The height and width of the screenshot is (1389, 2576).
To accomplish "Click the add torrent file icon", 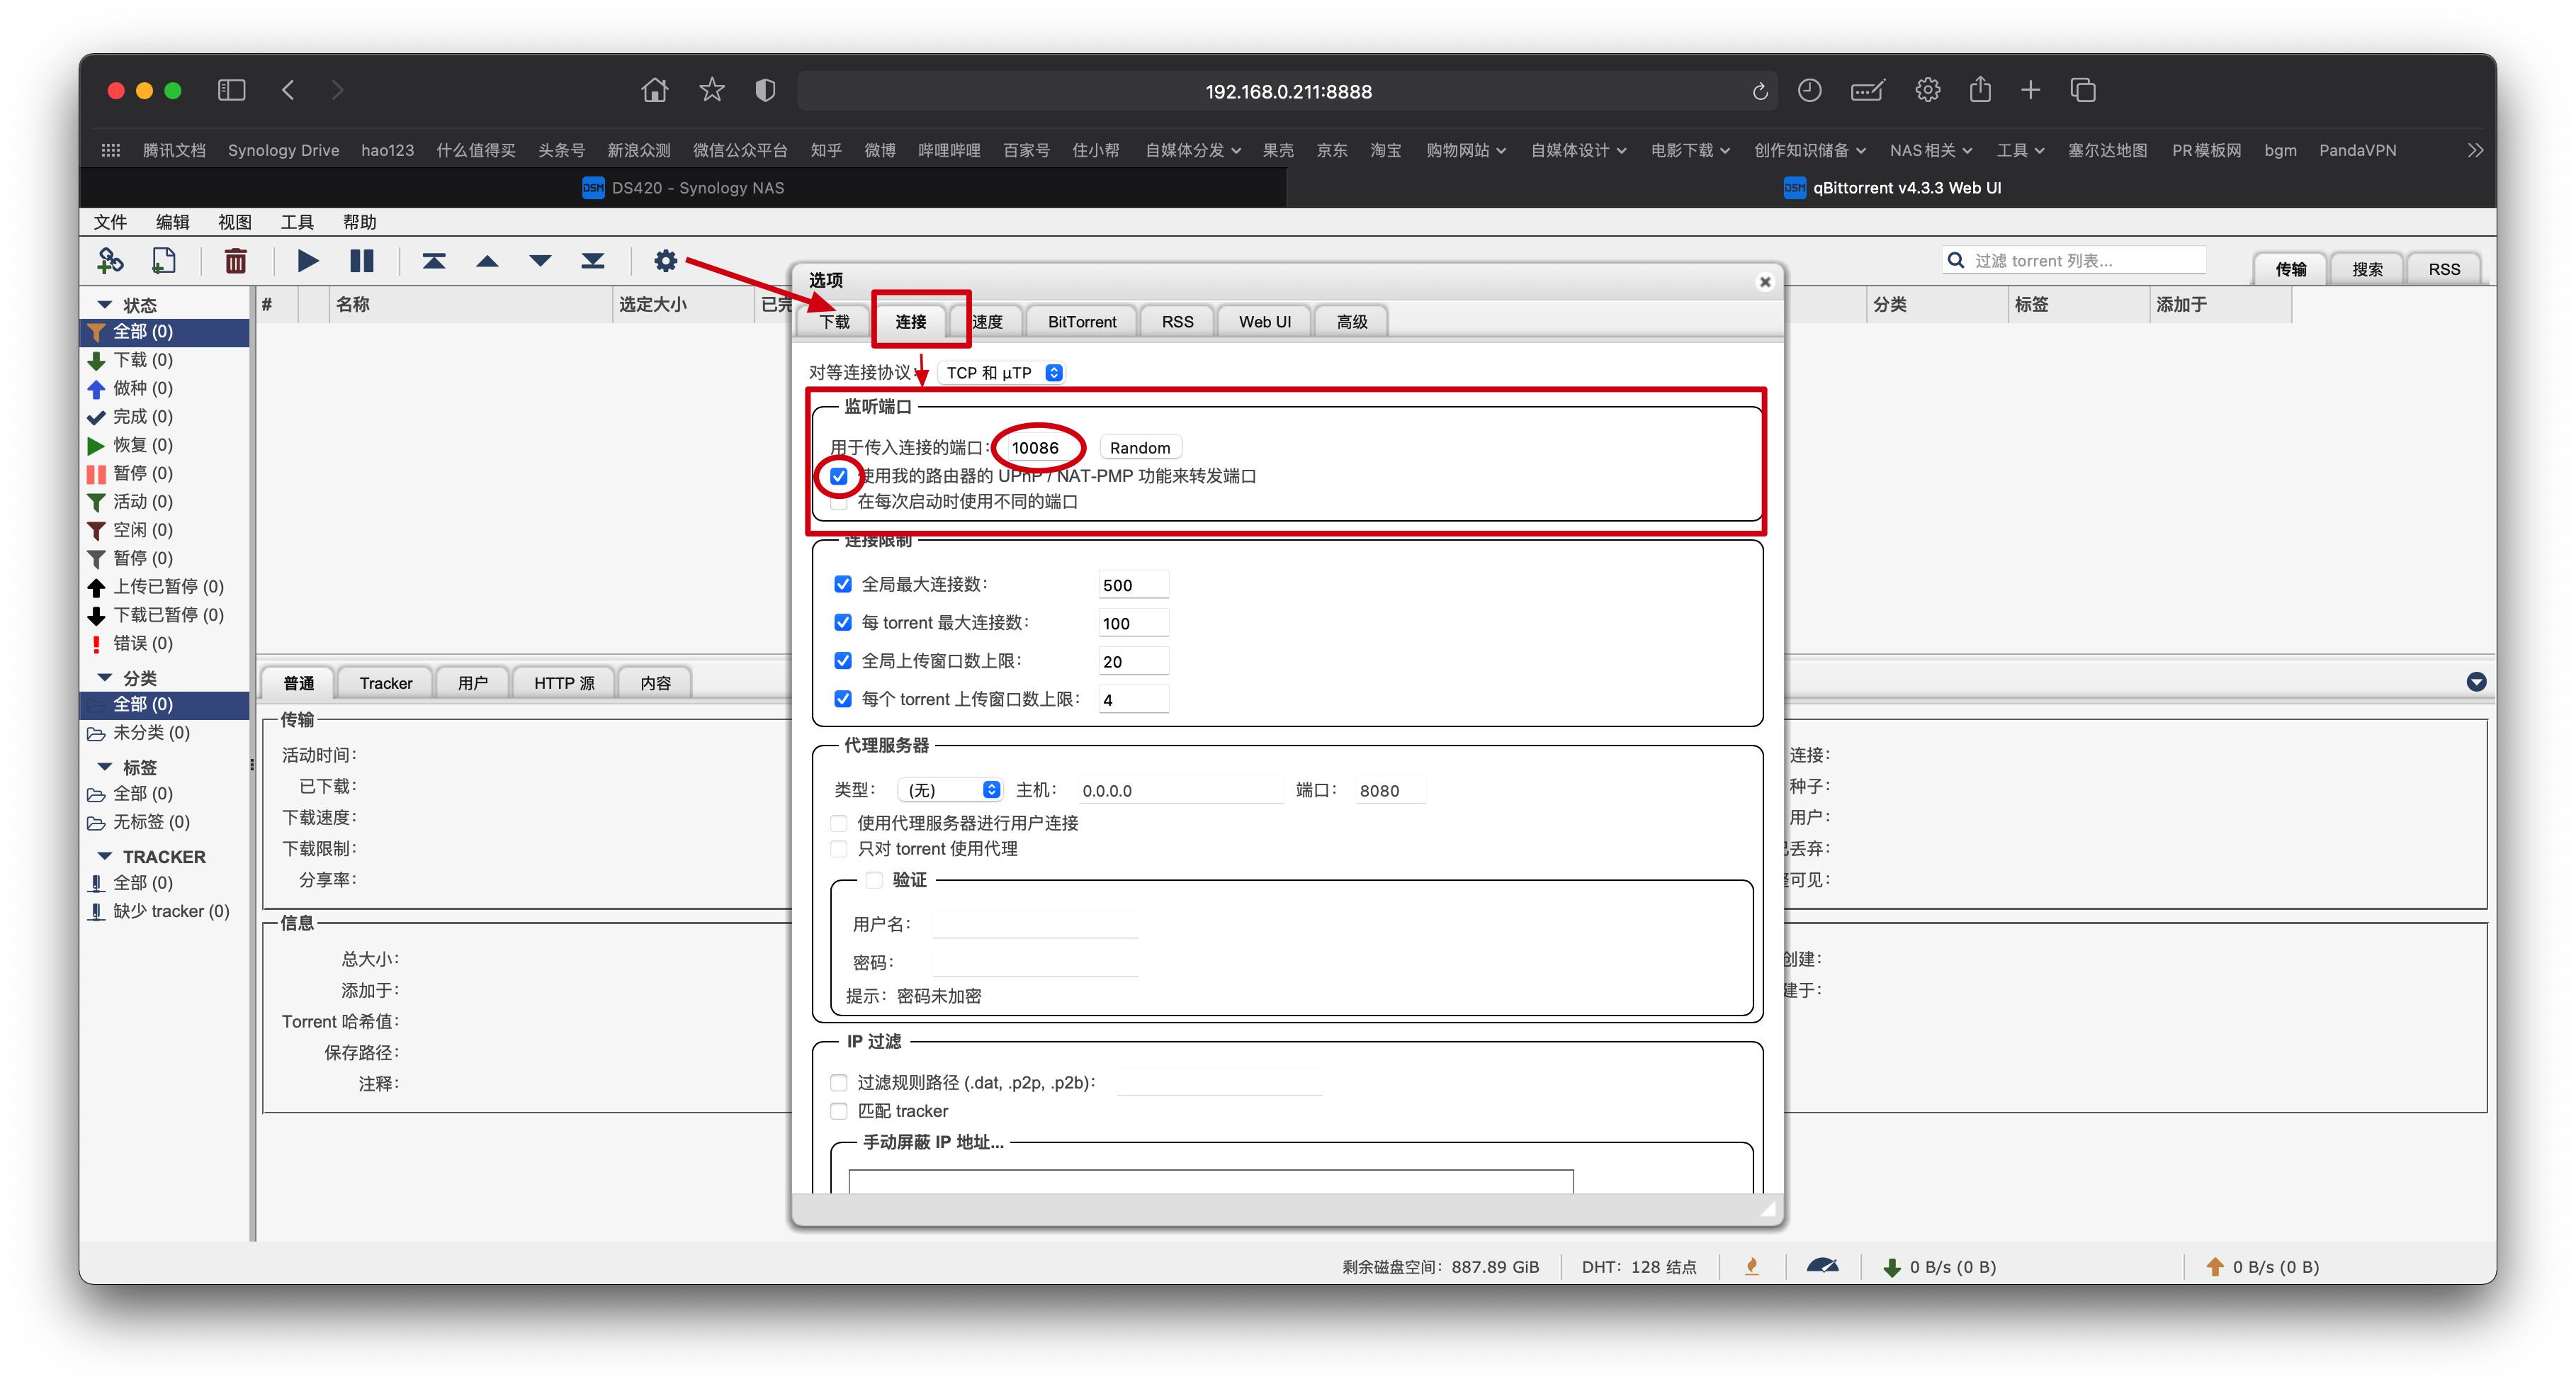I will coord(163,261).
